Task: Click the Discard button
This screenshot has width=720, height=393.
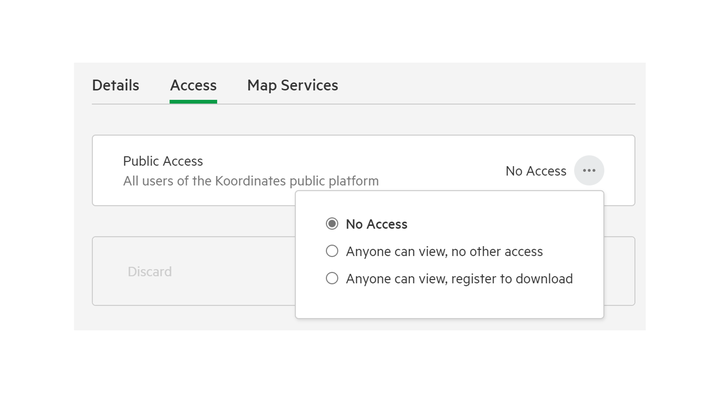Action: (150, 271)
